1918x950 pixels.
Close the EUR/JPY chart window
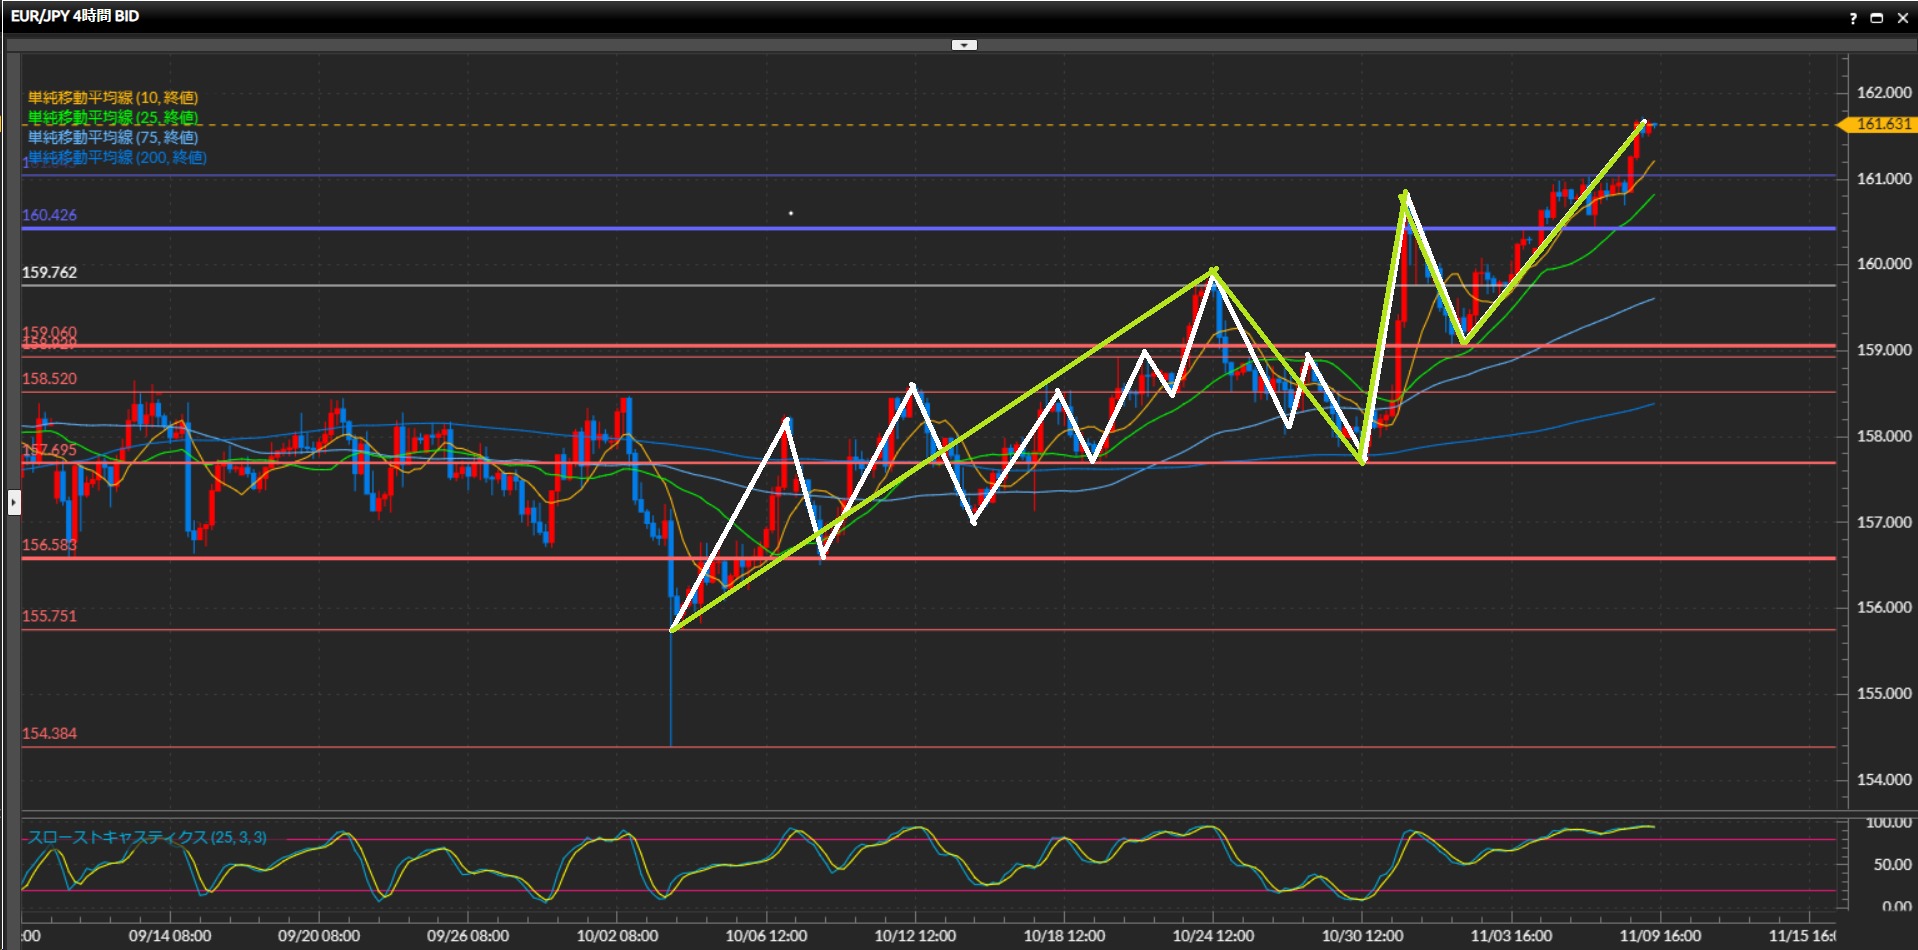point(1902,18)
